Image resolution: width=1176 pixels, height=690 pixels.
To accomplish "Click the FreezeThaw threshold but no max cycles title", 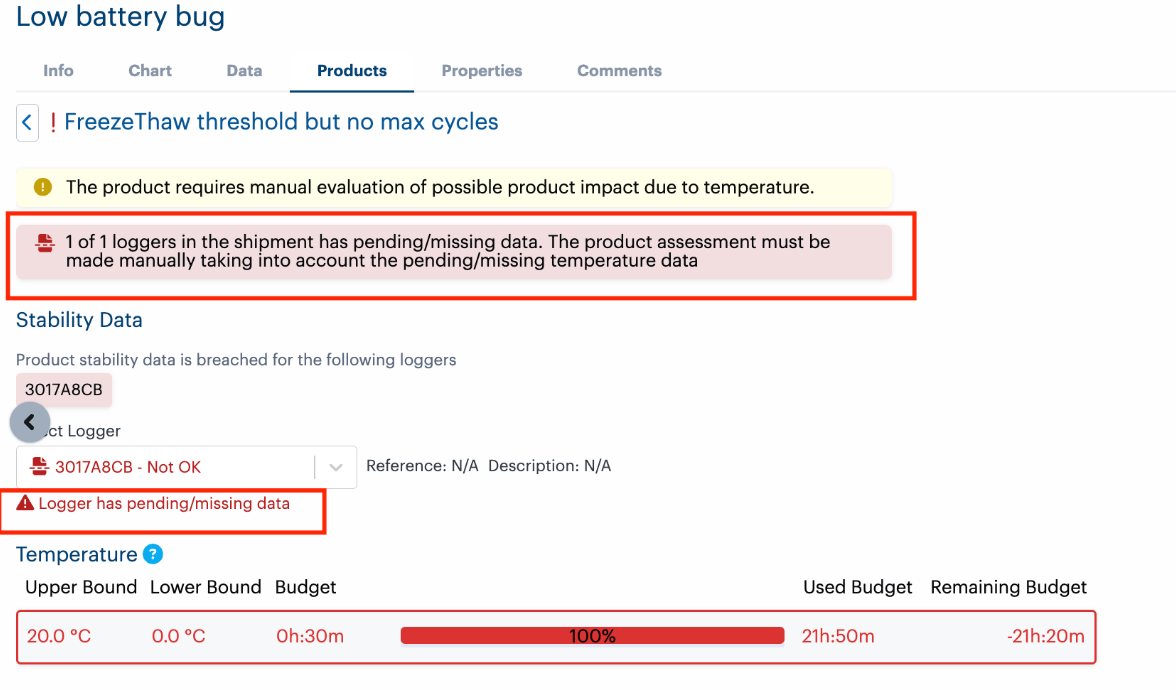I will click(281, 122).
